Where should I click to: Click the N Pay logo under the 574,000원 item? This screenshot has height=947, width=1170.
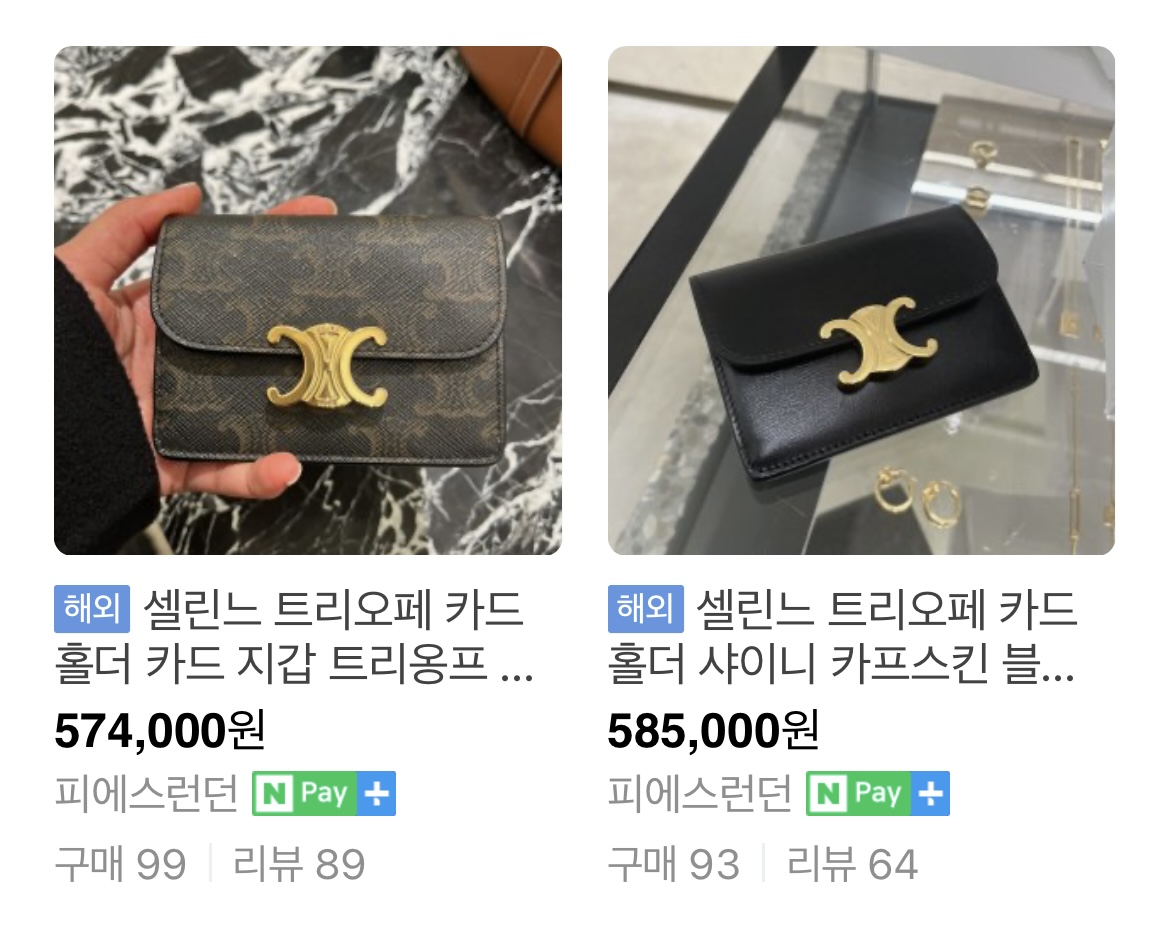pos(304,793)
